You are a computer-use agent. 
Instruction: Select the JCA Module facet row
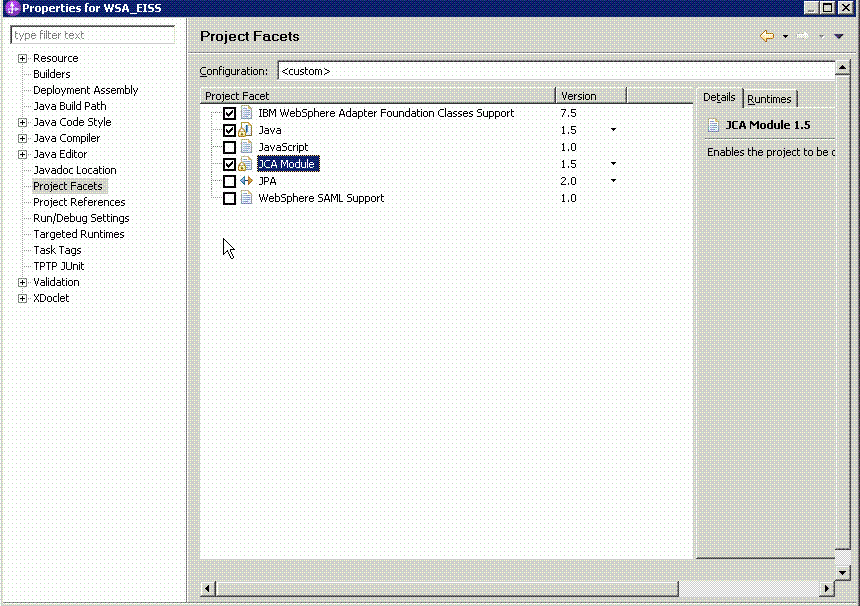click(286, 164)
